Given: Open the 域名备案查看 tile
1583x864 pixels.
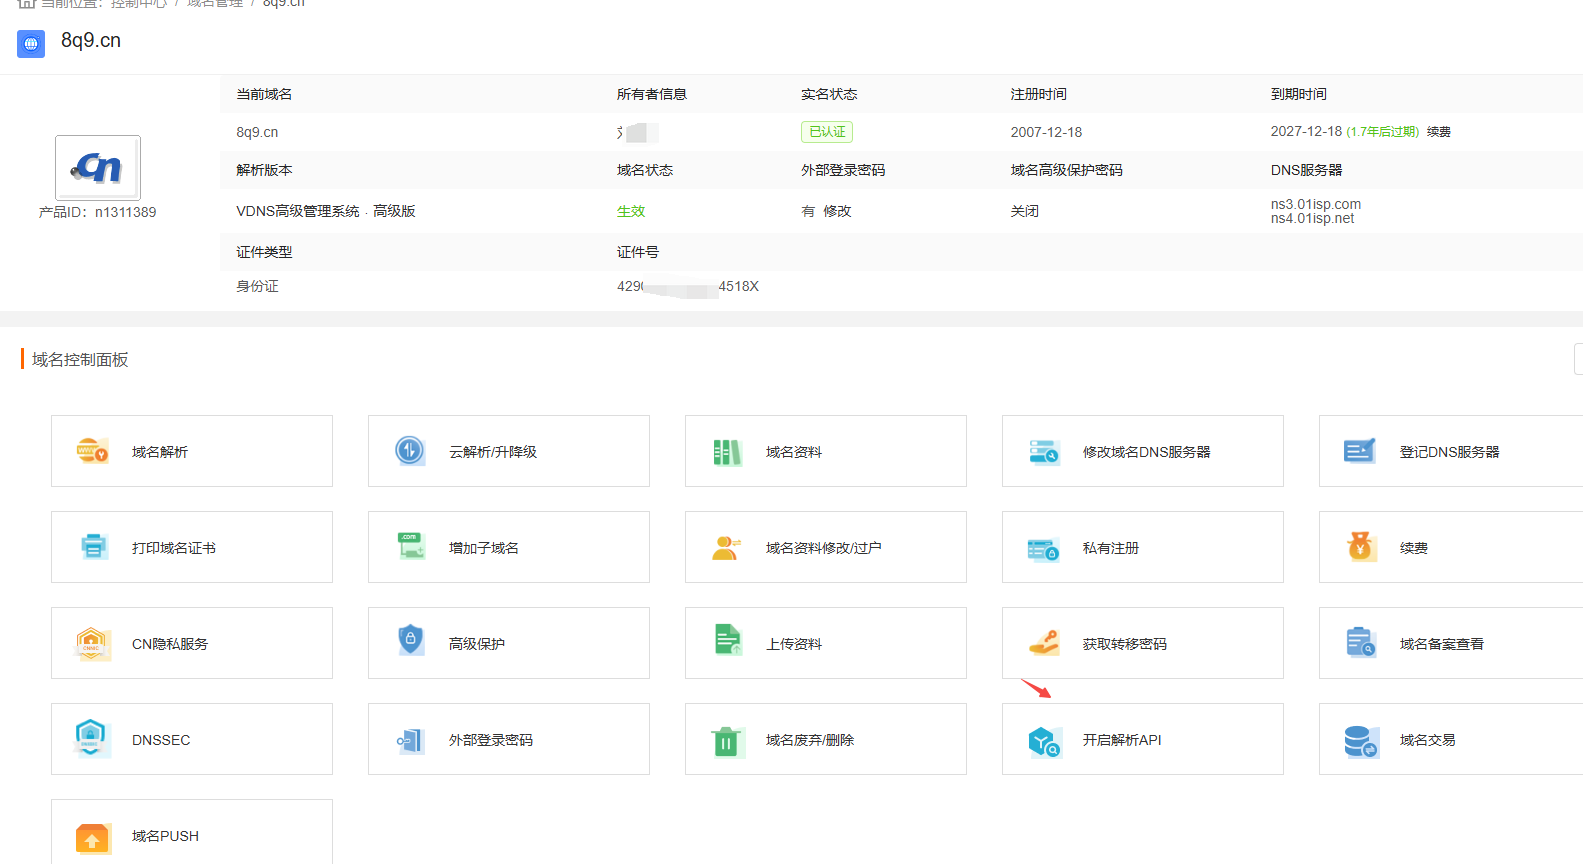Looking at the screenshot, I should (x=1450, y=643).
